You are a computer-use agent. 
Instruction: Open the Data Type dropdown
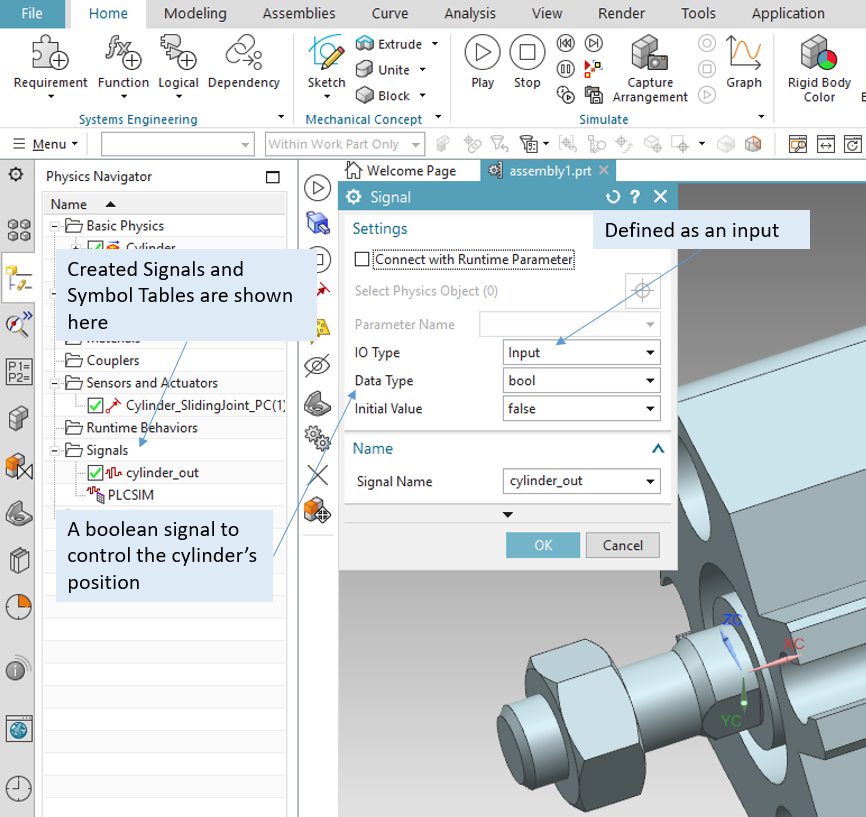click(x=581, y=380)
